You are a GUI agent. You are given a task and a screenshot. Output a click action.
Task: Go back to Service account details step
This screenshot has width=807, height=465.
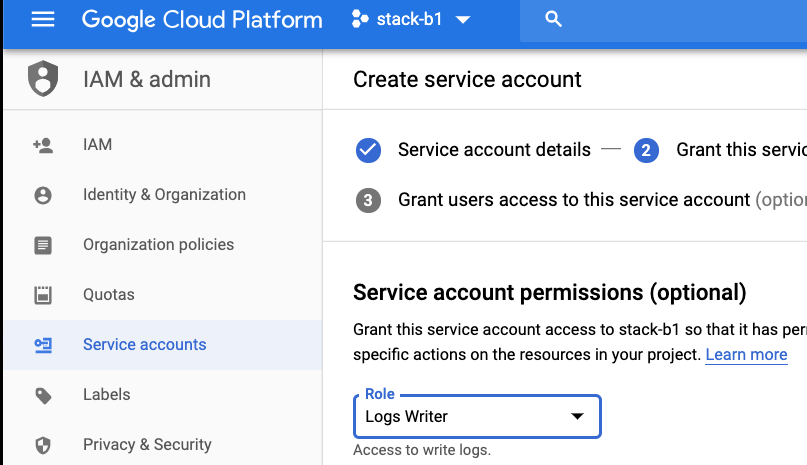pyautogui.click(x=494, y=150)
